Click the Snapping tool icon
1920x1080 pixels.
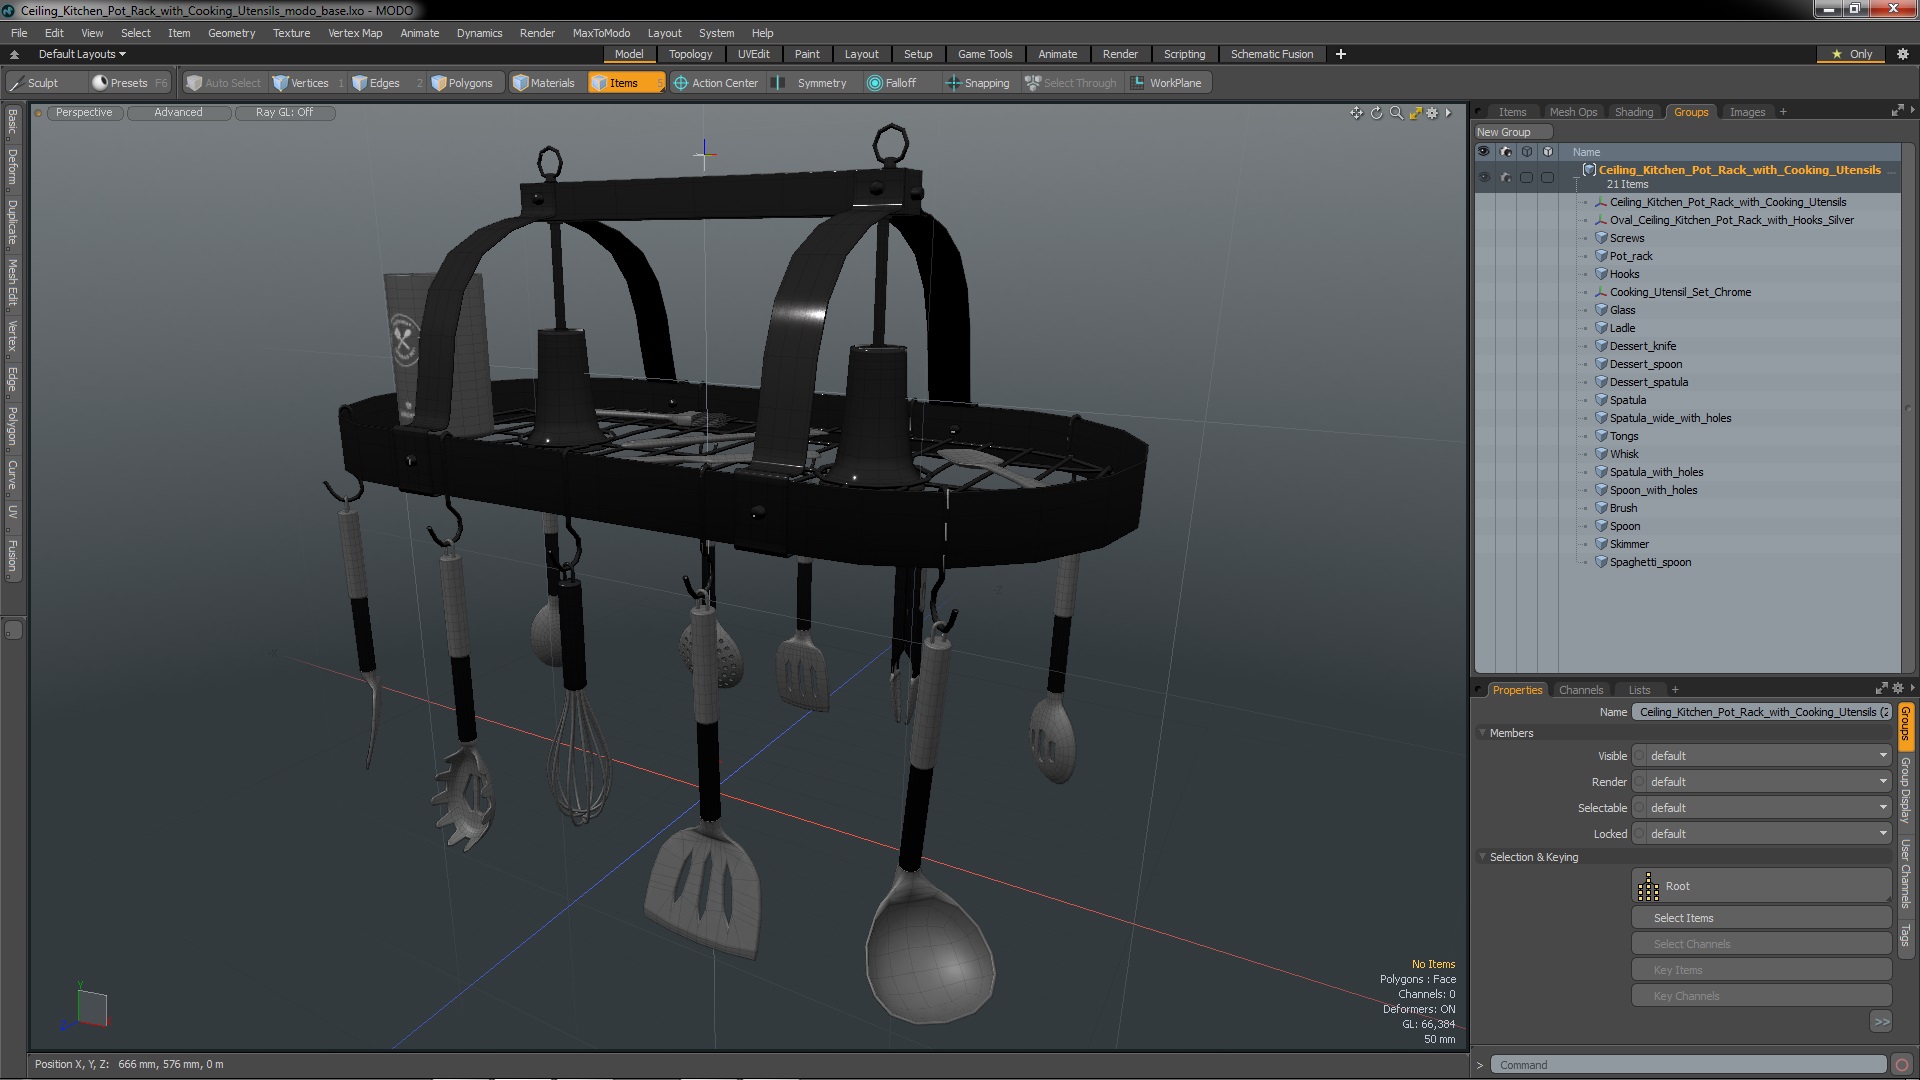[953, 83]
